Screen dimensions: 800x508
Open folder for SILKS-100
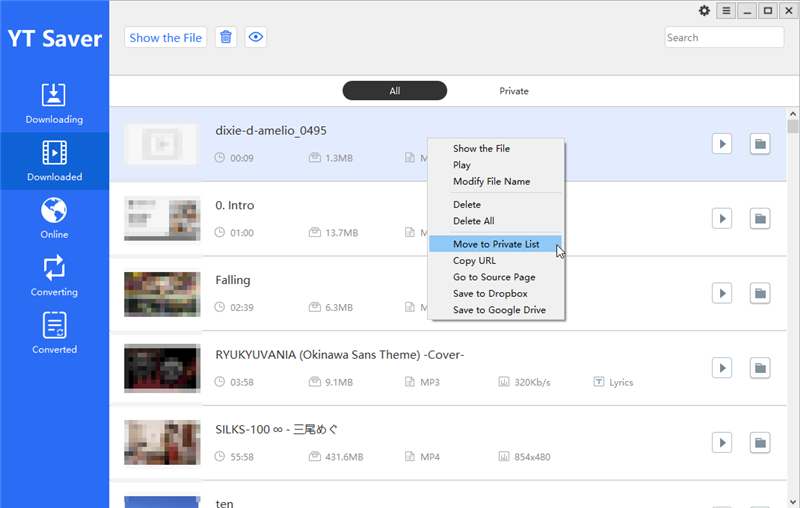(x=760, y=443)
